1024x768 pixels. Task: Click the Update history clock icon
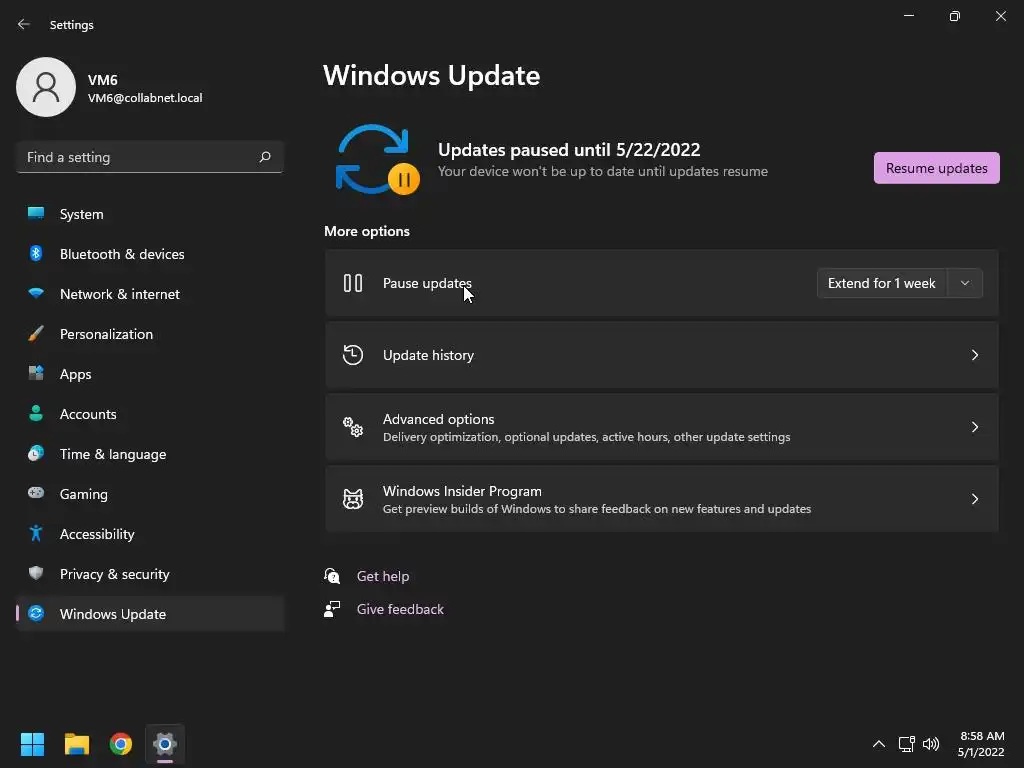point(353,355)
